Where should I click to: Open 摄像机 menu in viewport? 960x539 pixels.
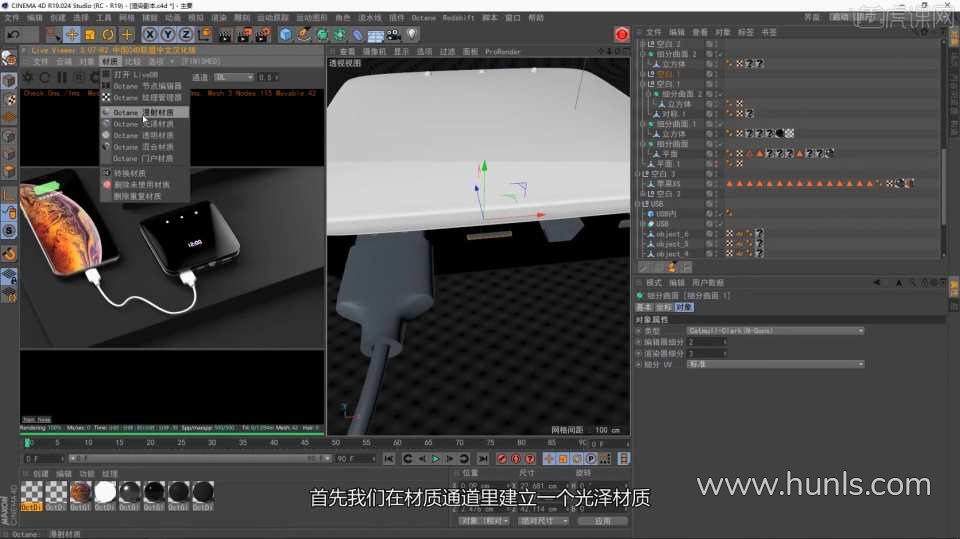click(375, 52)
